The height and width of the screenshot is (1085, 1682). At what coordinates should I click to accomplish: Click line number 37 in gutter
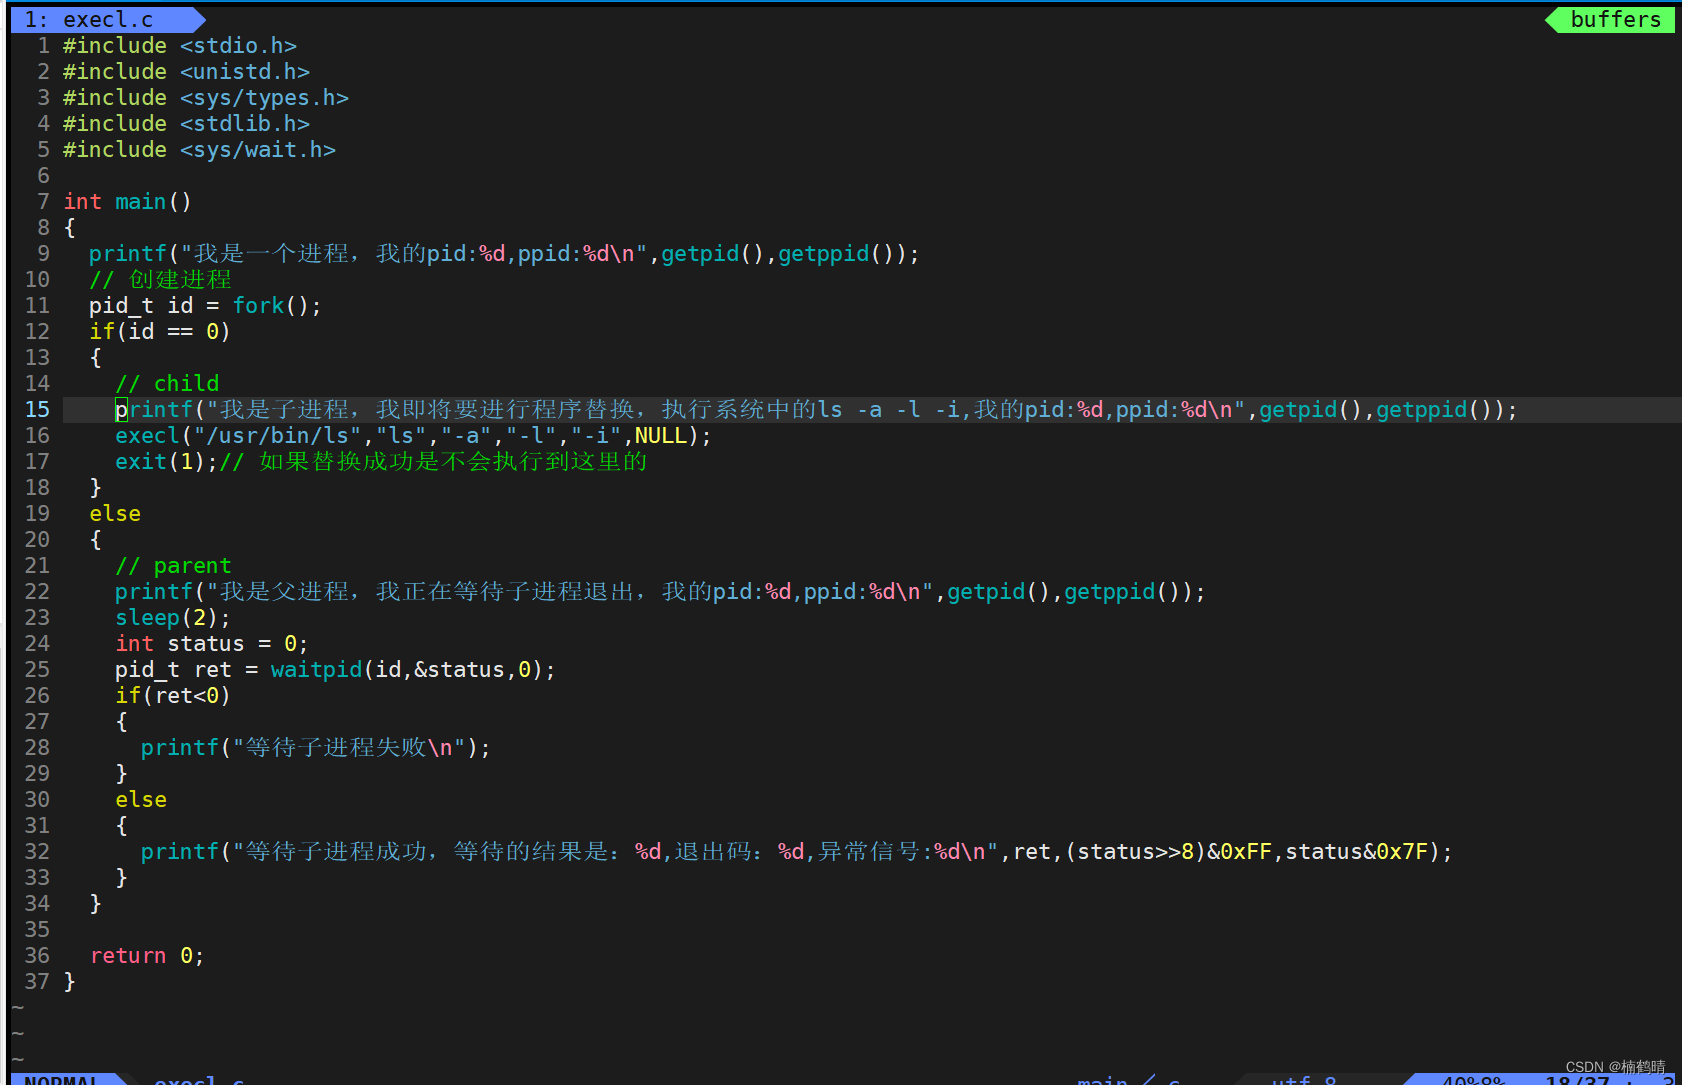pyautogui.click(x=37, y=982)
